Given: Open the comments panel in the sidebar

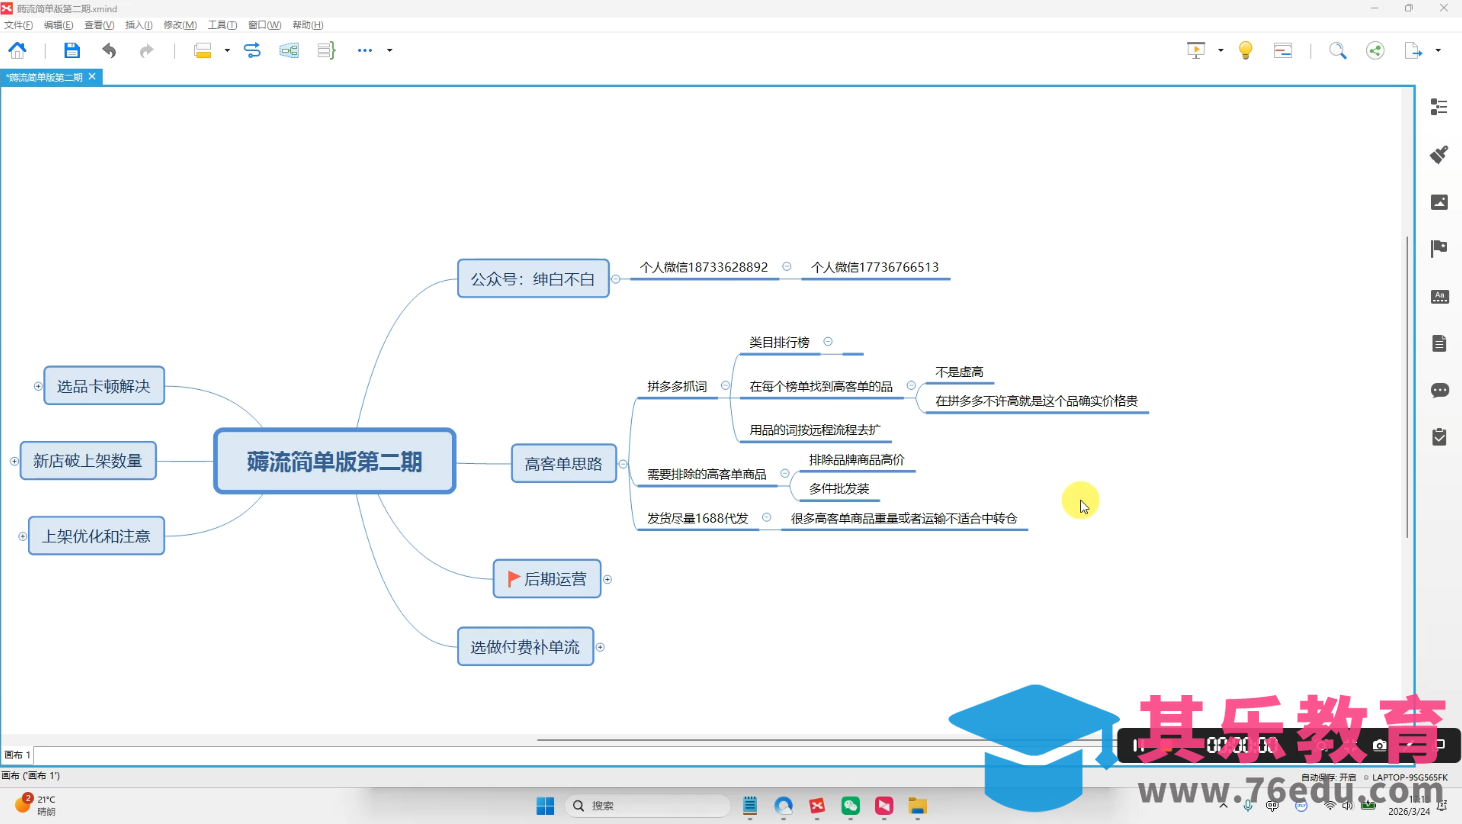Looking at the screenshot, I should tap(1440, 390).
